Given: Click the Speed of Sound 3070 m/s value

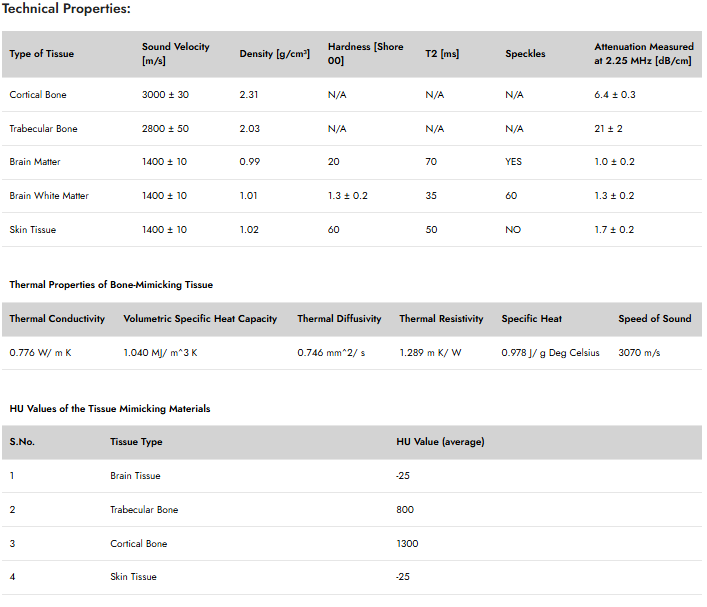Looking at the screenshot, I should [639, 353].
